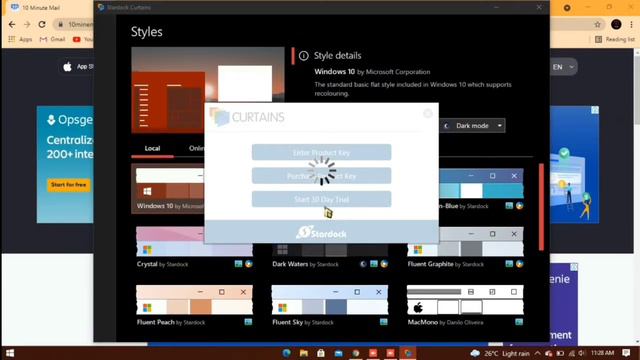
Task: Click the light mode icon on Dark Waters
Action: (x=374, y=264)
